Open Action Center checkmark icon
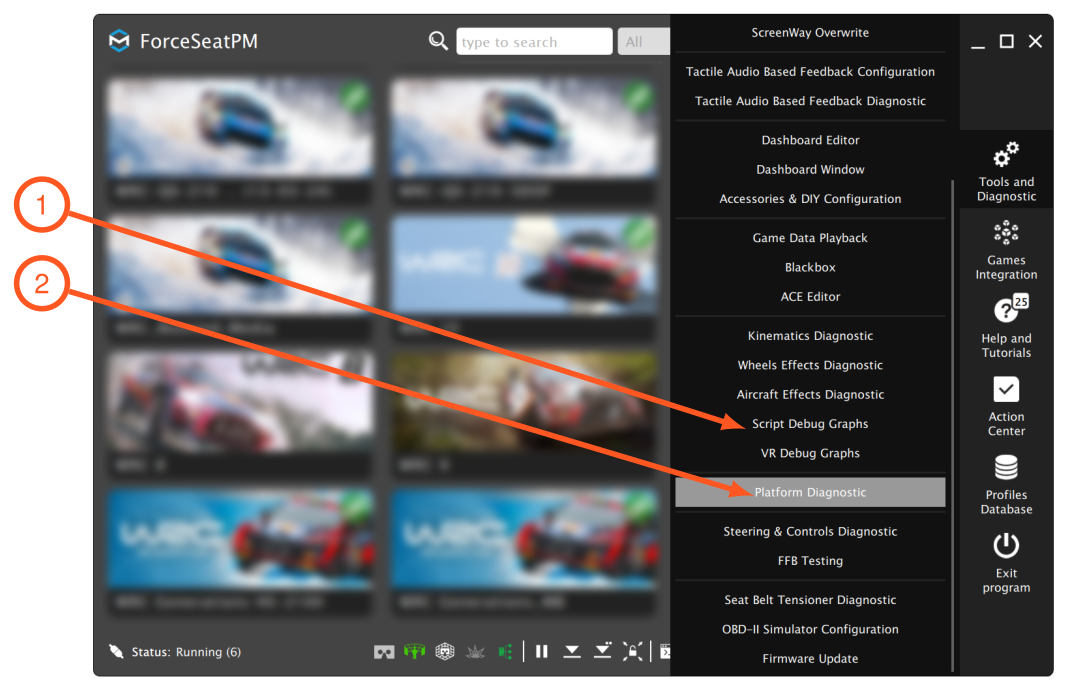 point(1006,389)
